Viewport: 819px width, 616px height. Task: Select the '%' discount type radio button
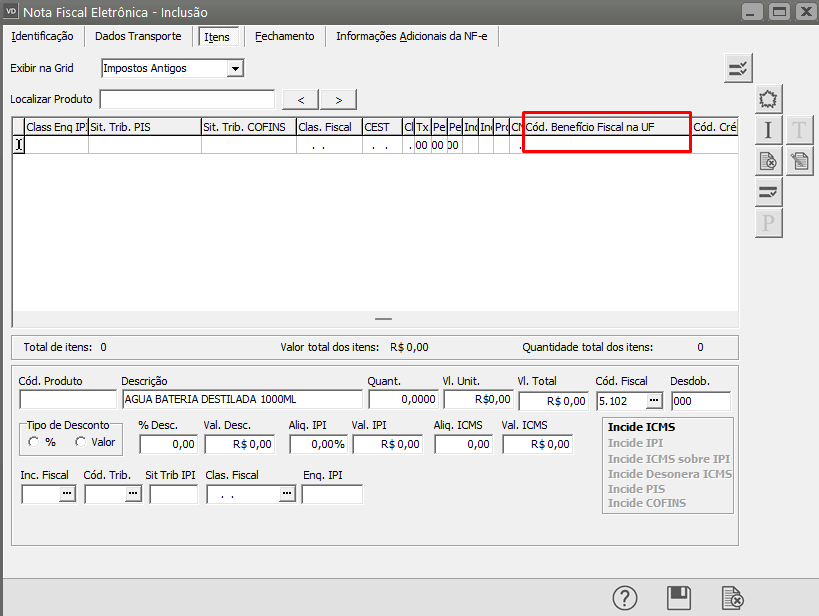34,442
